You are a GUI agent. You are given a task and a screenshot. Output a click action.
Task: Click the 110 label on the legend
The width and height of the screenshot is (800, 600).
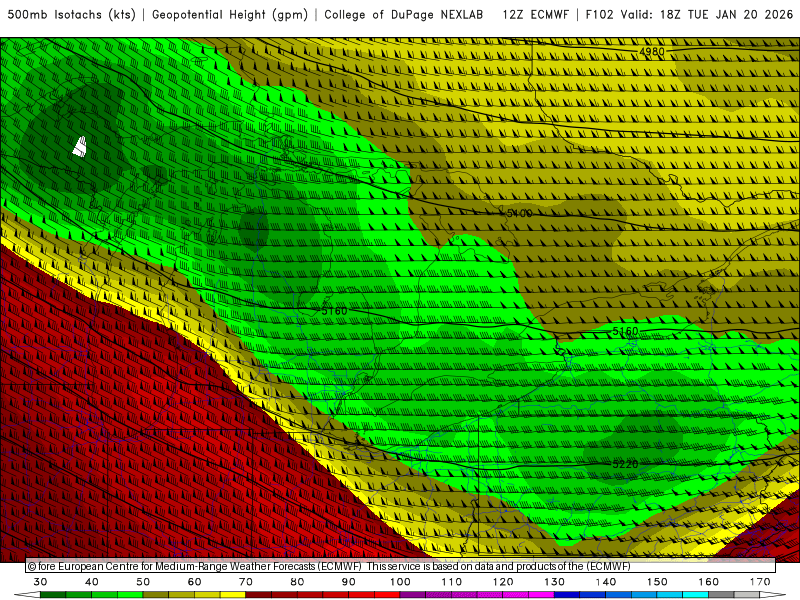(x=452, y=582)
